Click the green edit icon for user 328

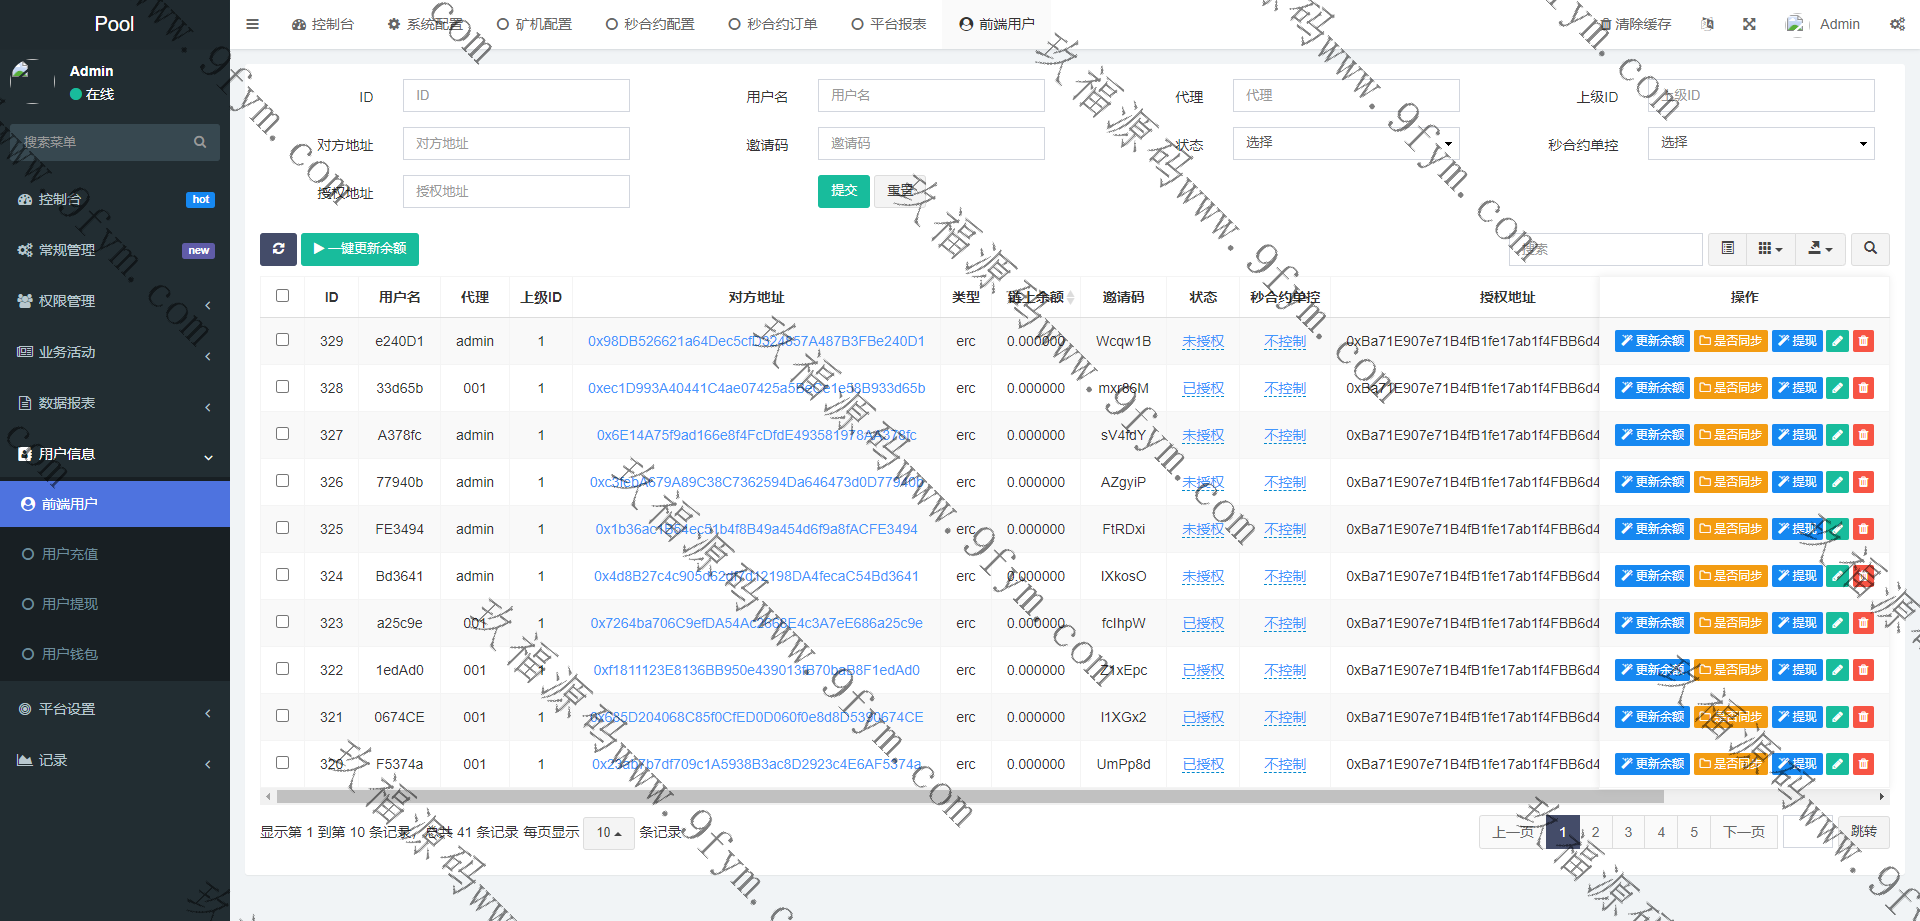click(x=1837, y=388)
